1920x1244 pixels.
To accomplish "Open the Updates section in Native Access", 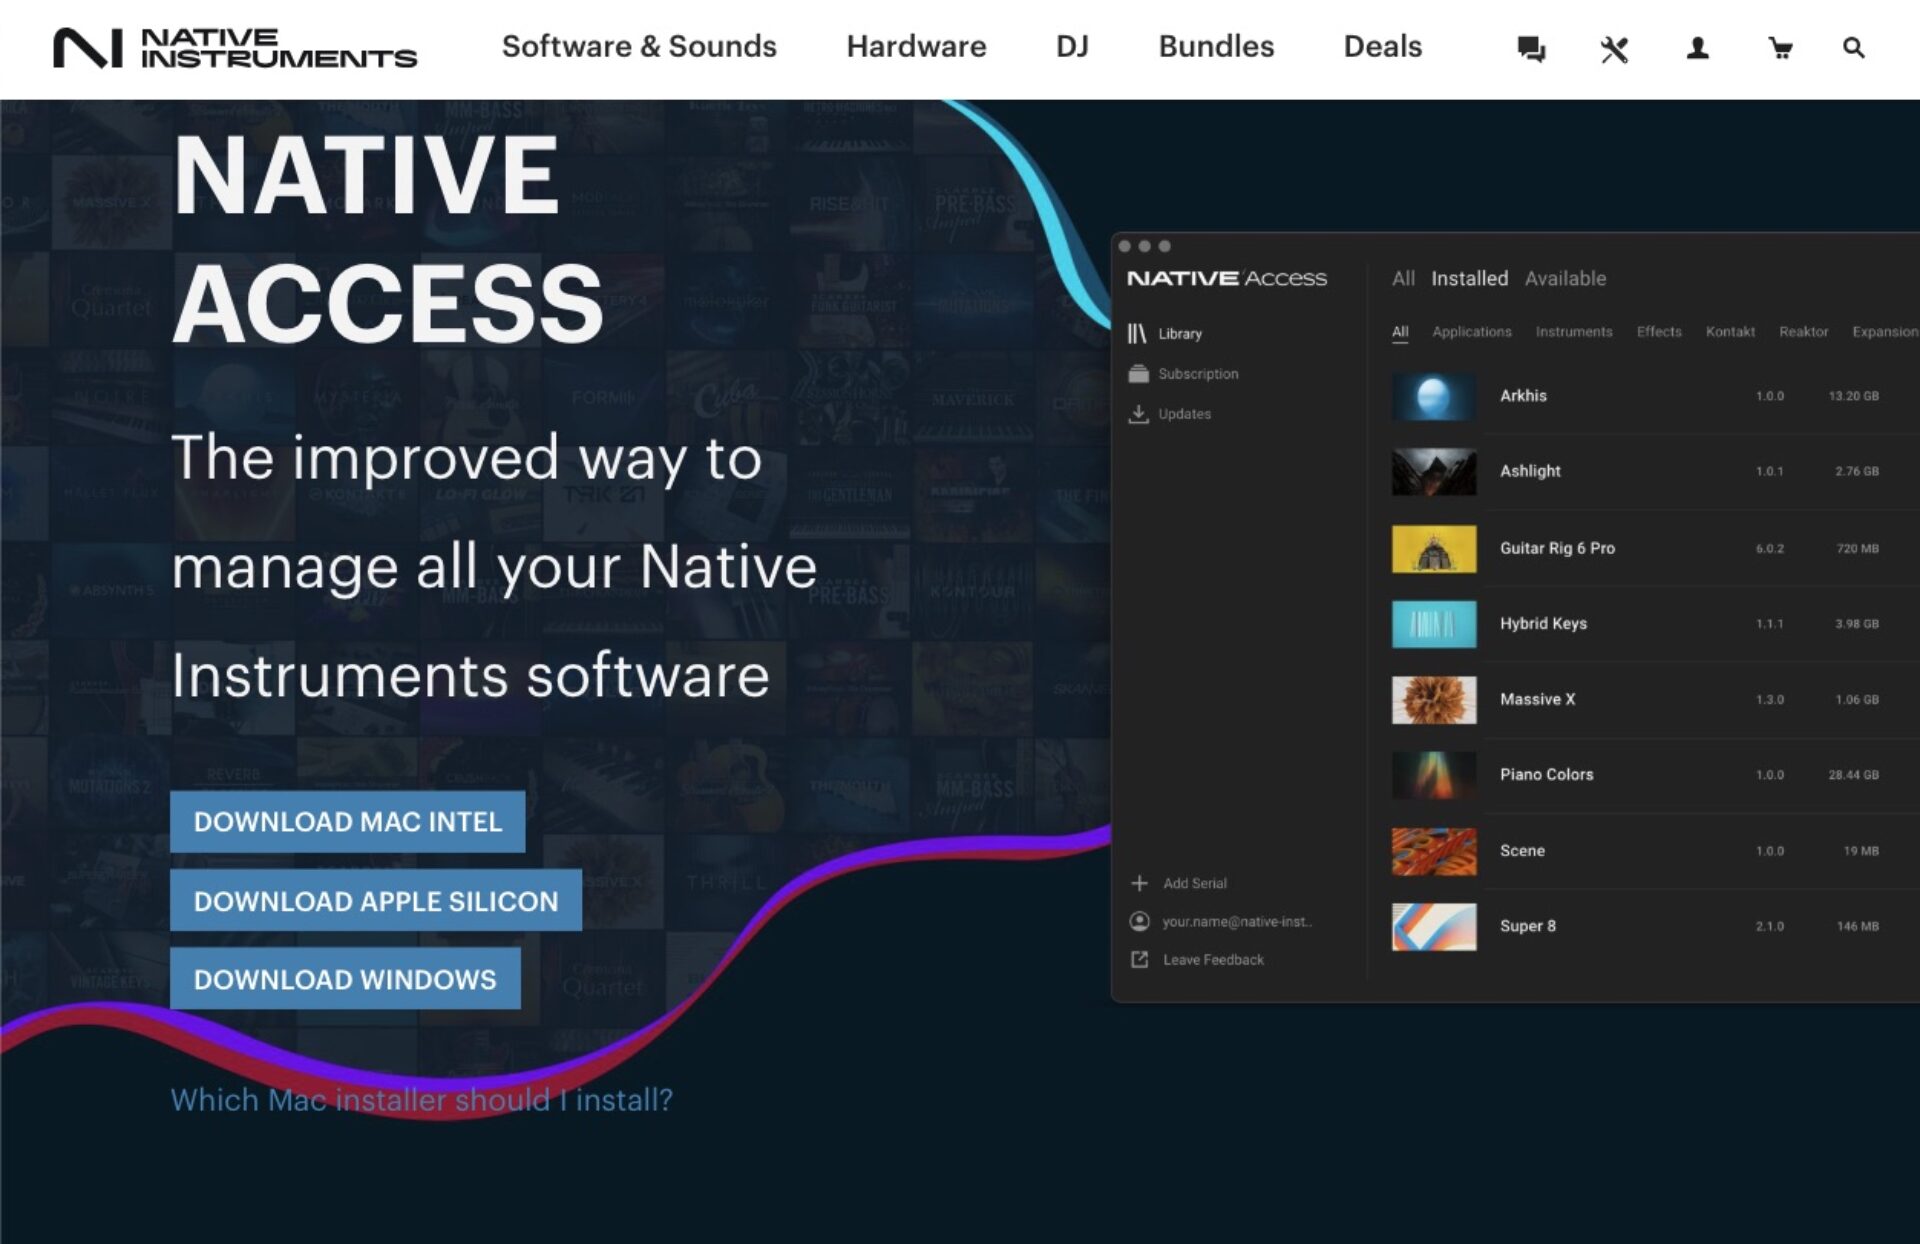I will click(x=1185, y=413).
